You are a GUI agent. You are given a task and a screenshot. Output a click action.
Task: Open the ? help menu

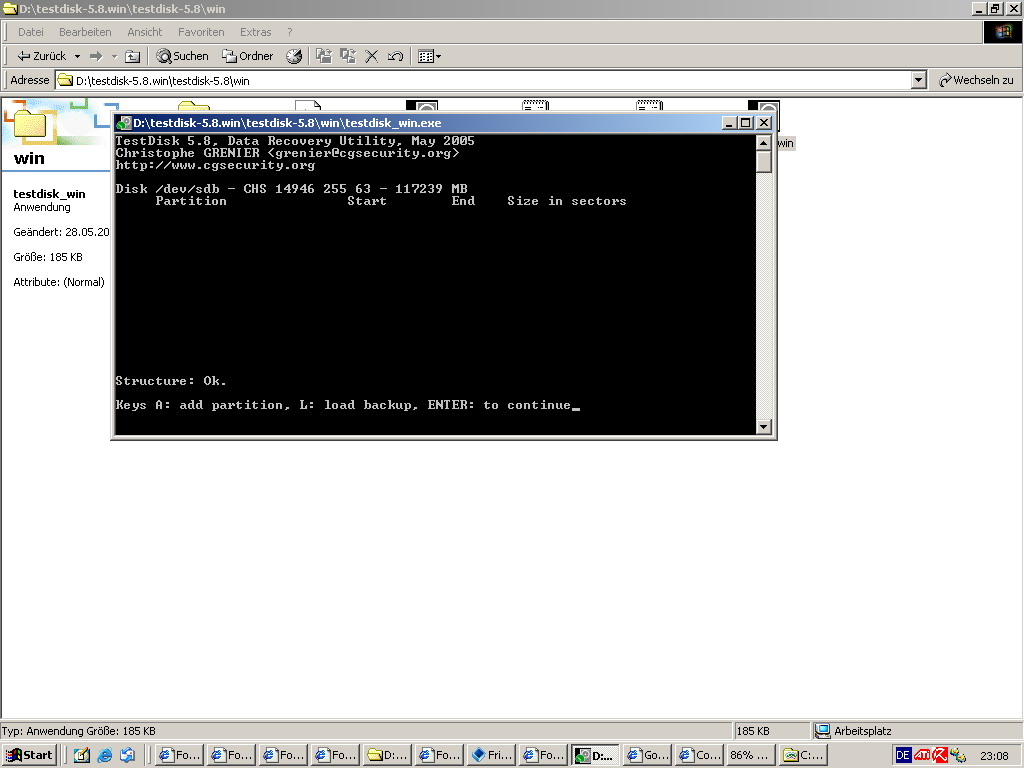pos(289,32)
